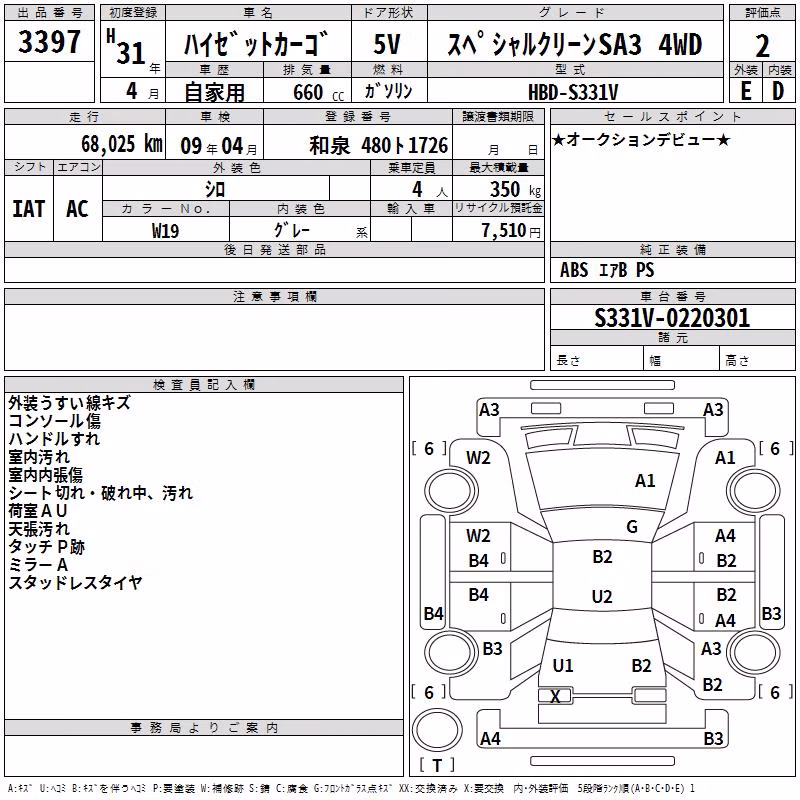800x800 pixels.
Task: Select lot number 3397
Action: tap(49, 41)
